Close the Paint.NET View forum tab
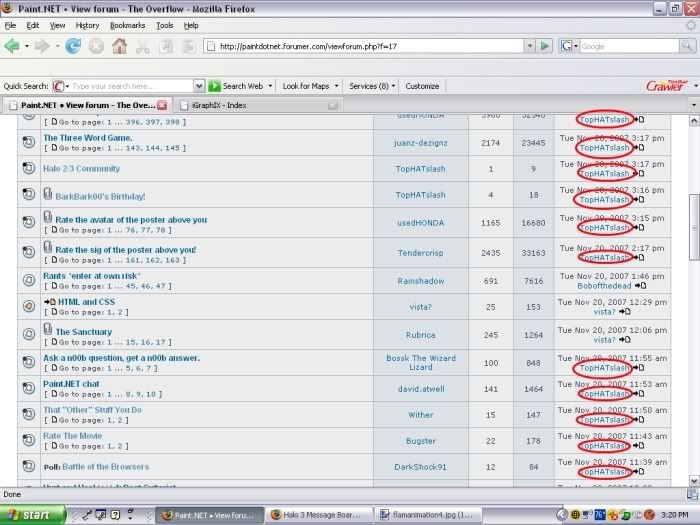 (162, 105)
